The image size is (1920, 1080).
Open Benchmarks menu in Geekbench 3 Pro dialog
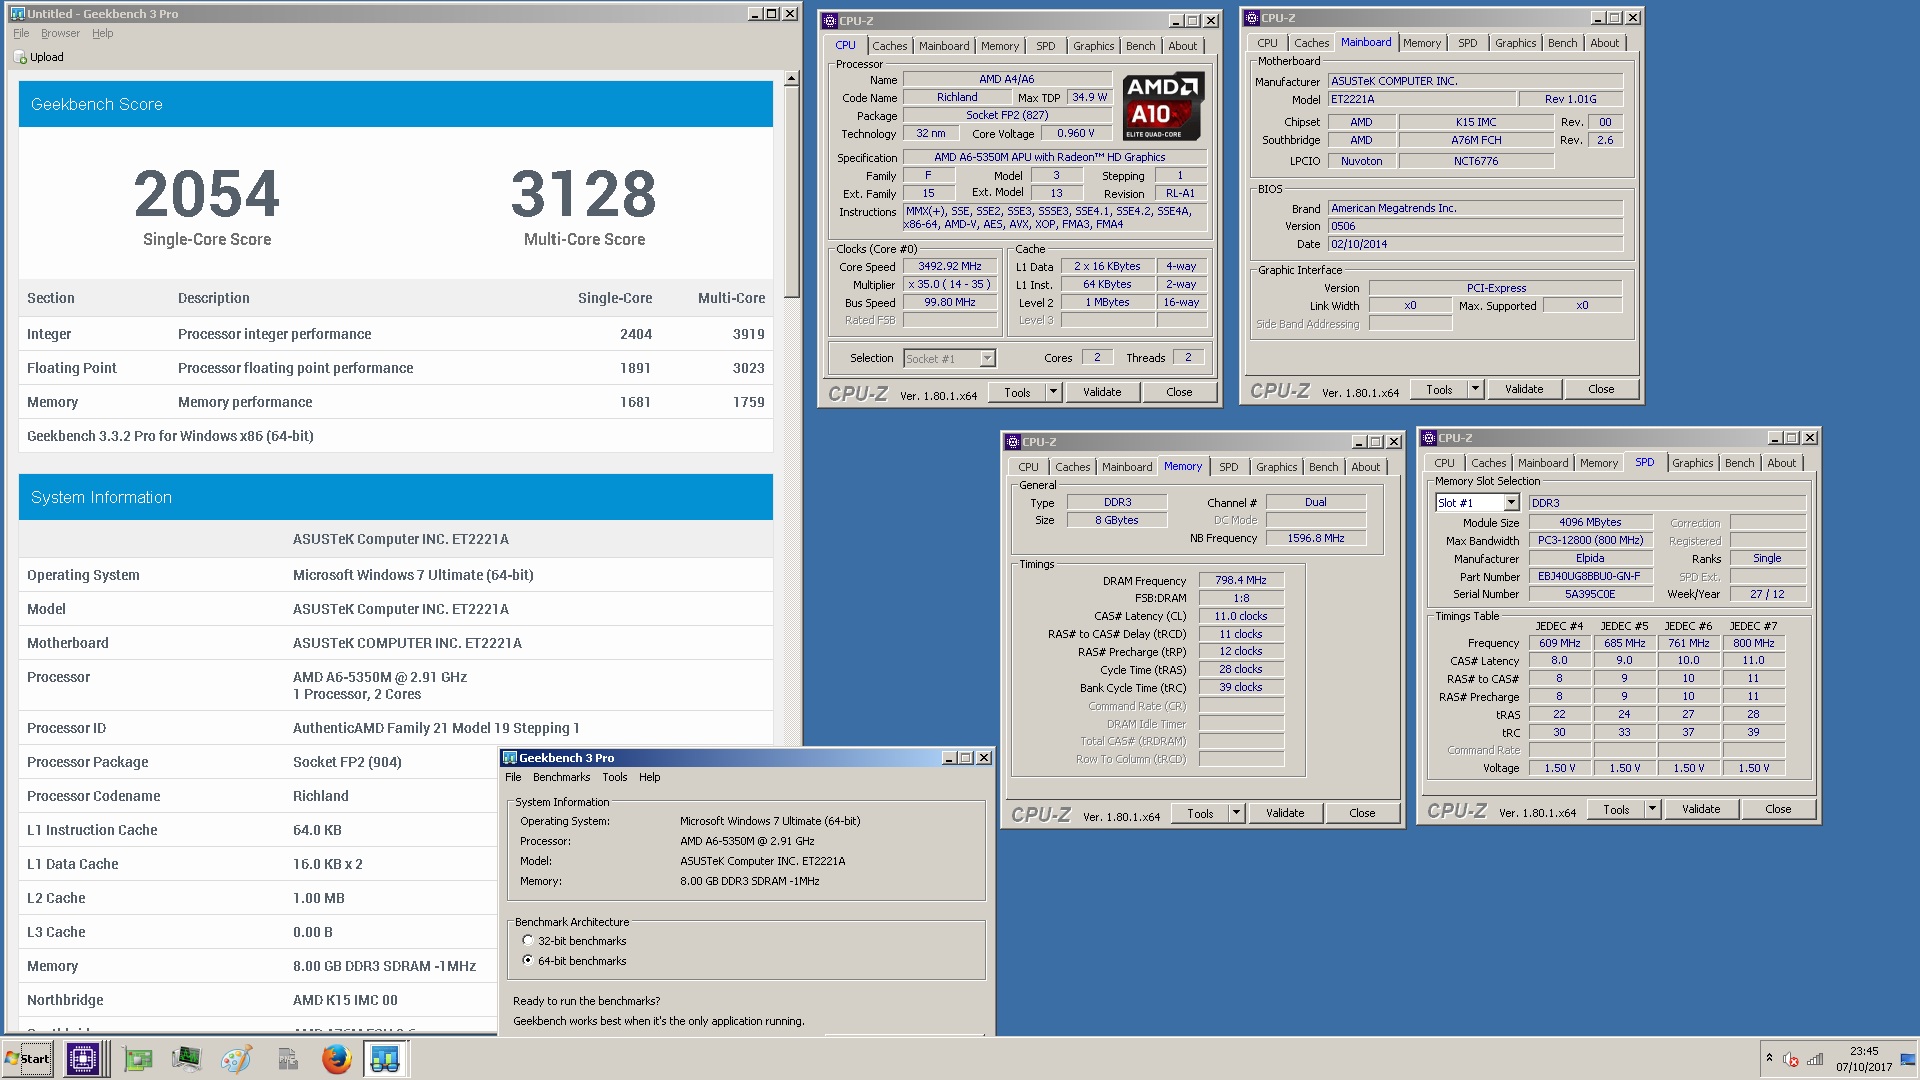click(561, 777)
